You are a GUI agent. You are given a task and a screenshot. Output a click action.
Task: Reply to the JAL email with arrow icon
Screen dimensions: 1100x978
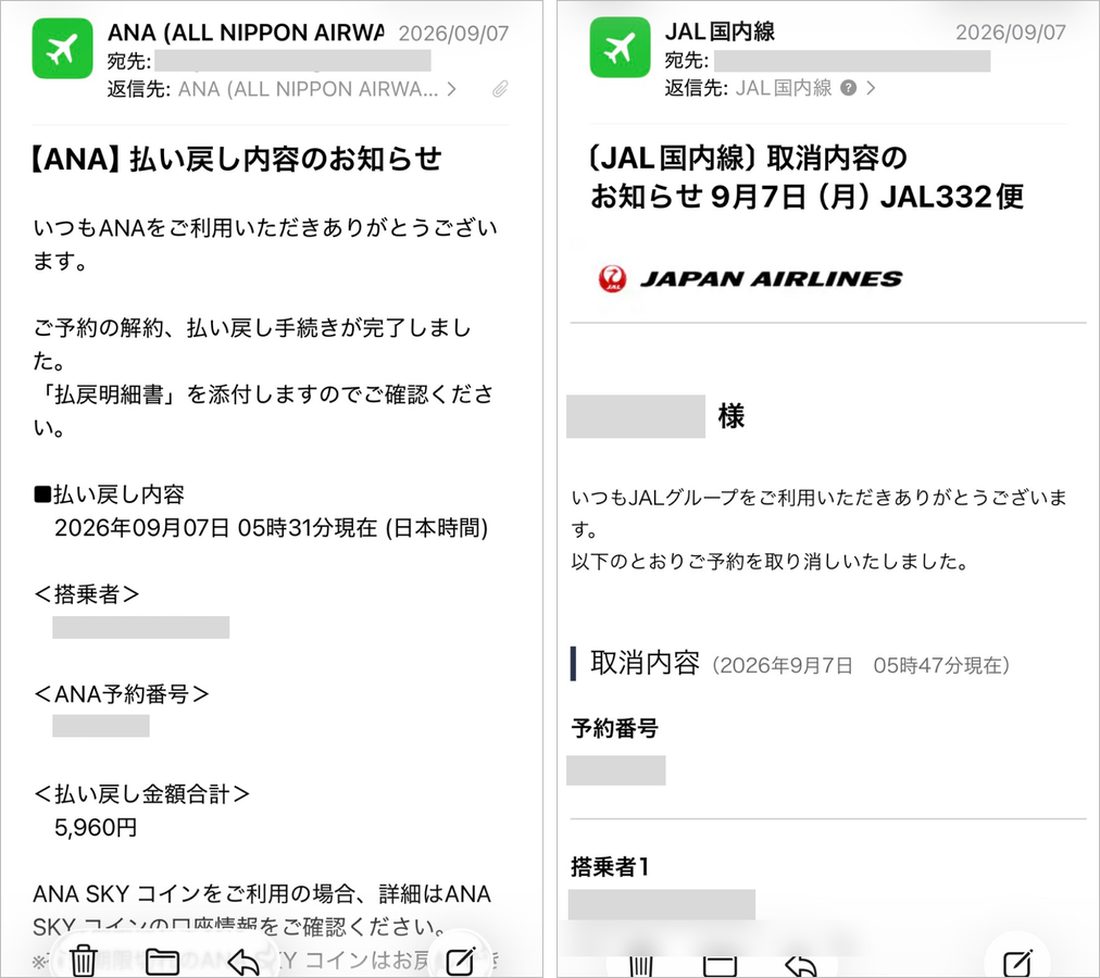tap(800, 966)
